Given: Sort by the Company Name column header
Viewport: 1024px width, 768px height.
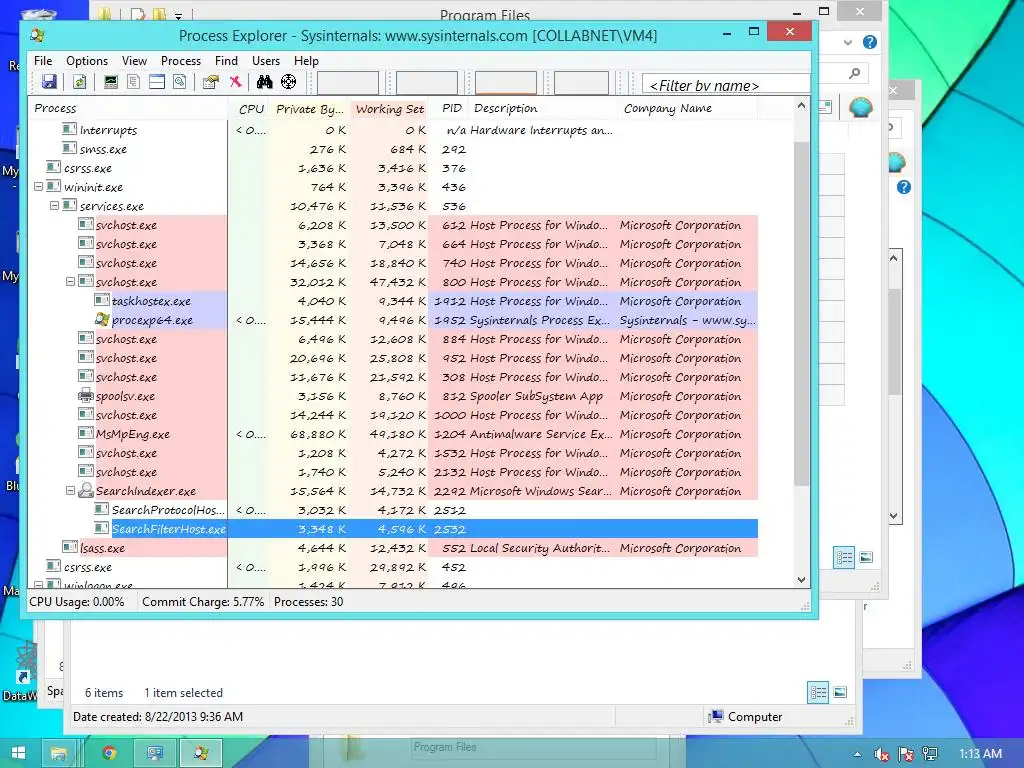Looking at the screenshot, I should click(687, 108).
